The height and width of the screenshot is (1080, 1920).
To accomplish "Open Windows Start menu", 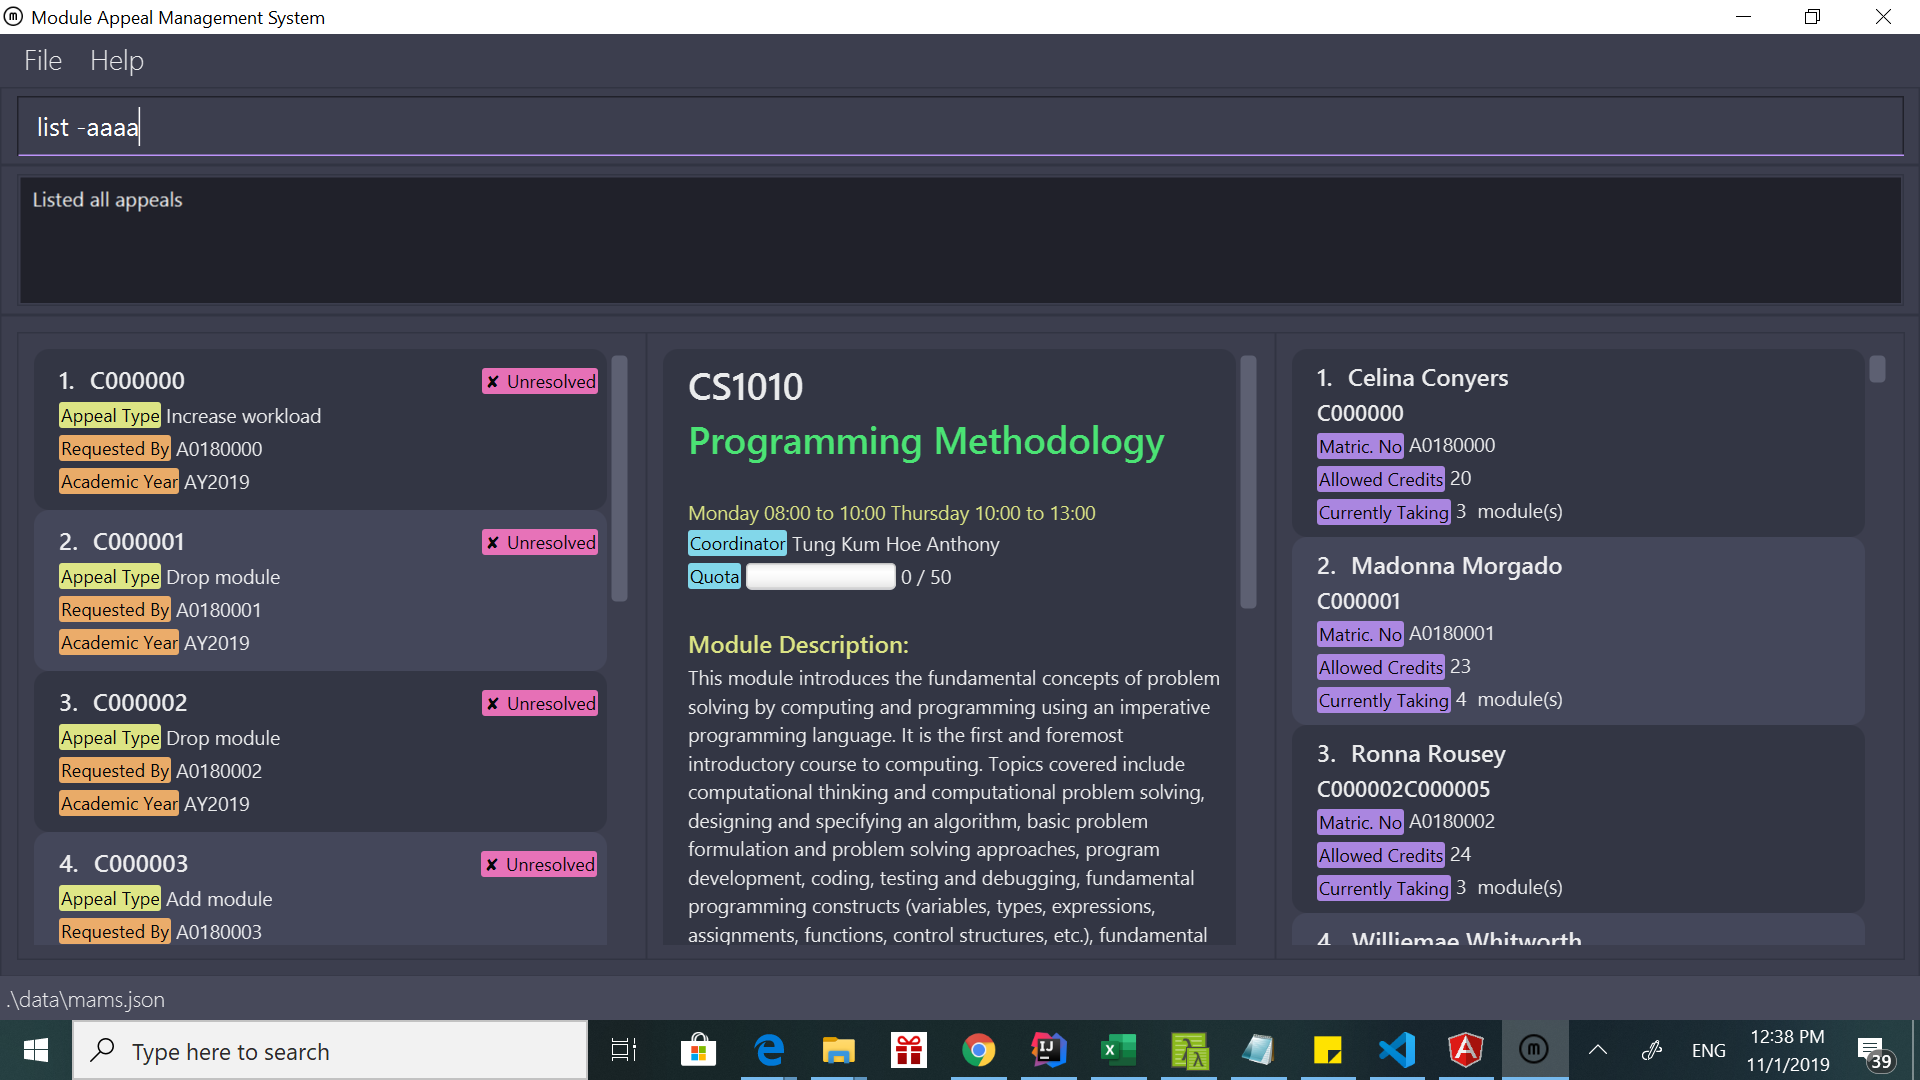I will pyautogui.click(x=36, y=1050).
